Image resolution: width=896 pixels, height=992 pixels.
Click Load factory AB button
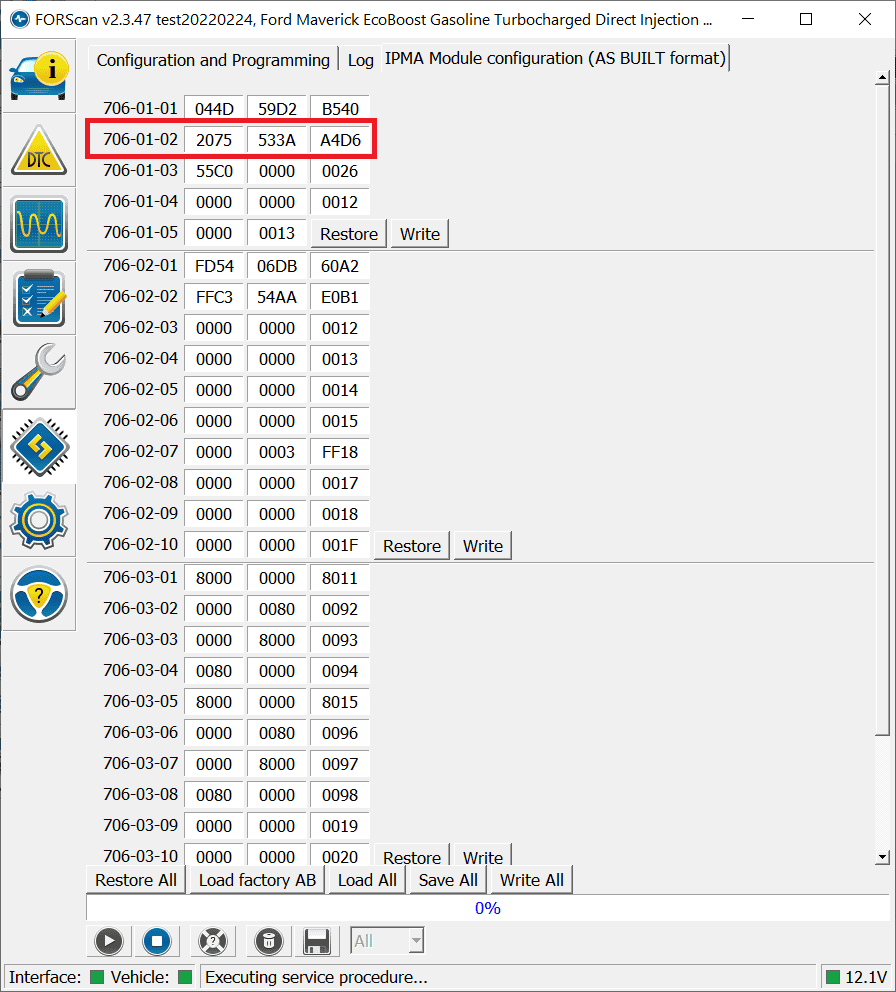[258, 880]
